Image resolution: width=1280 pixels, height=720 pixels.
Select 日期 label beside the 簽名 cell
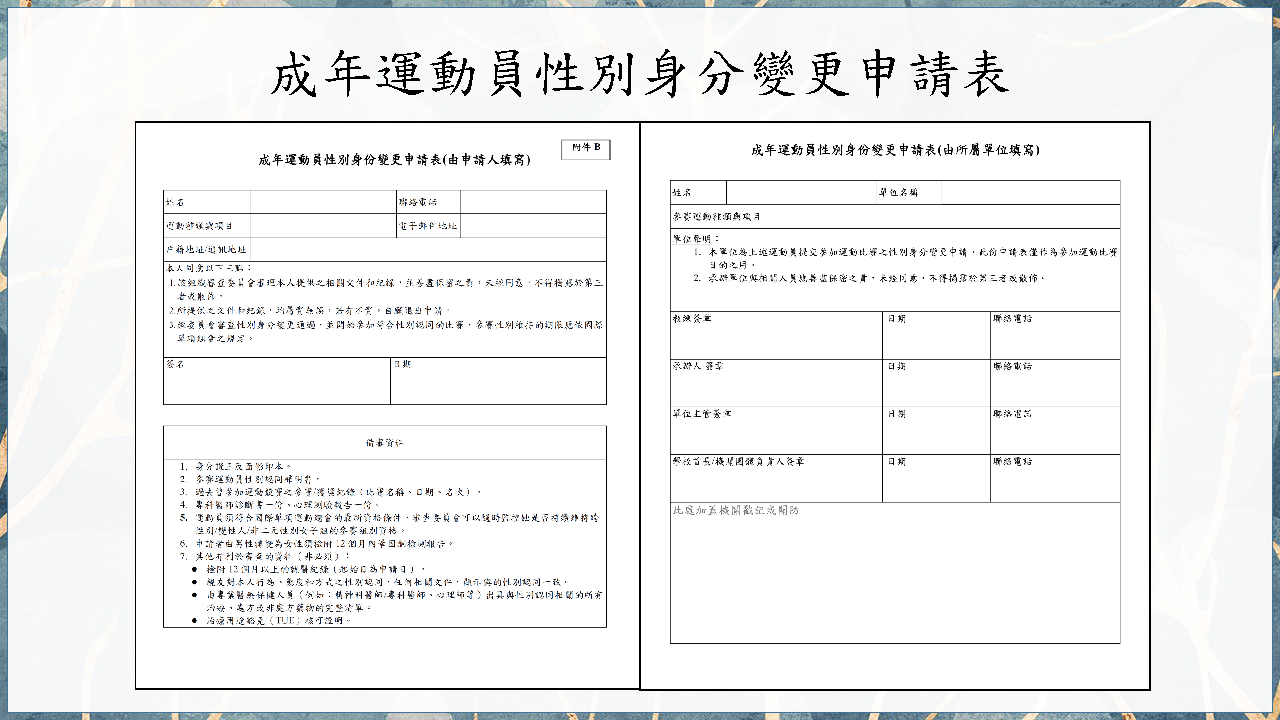pyautogui.click(x=402, y=364)
